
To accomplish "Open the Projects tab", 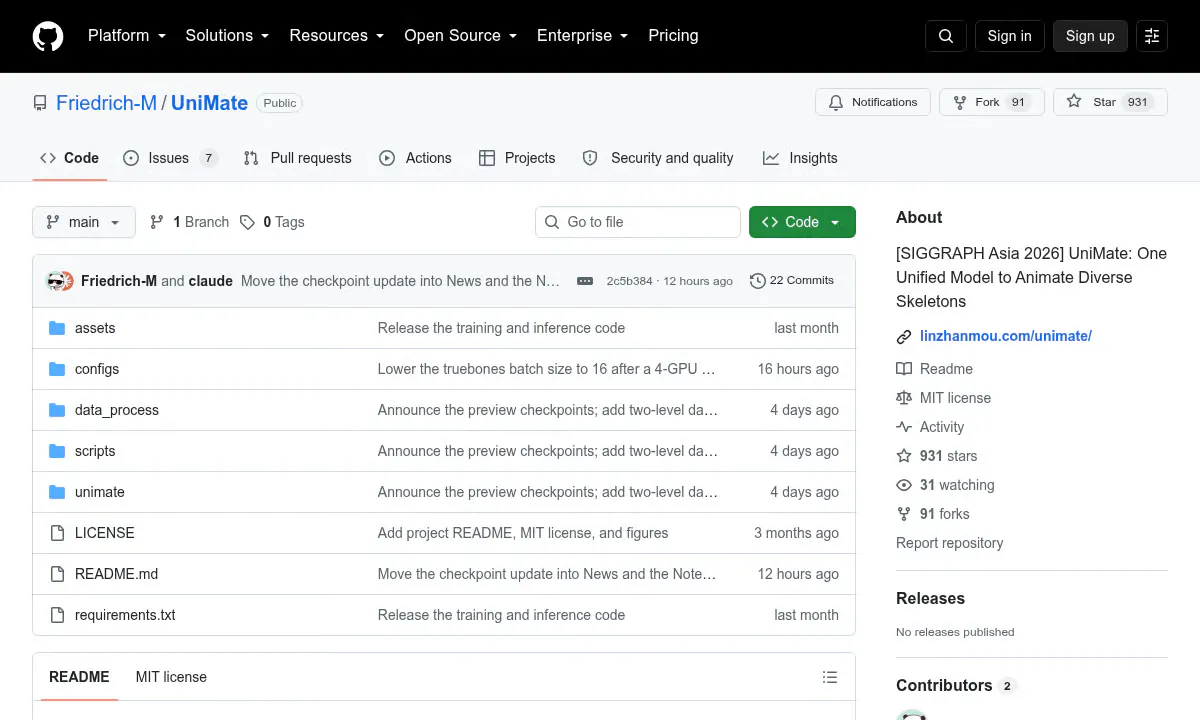I will [x=517, y=158].
